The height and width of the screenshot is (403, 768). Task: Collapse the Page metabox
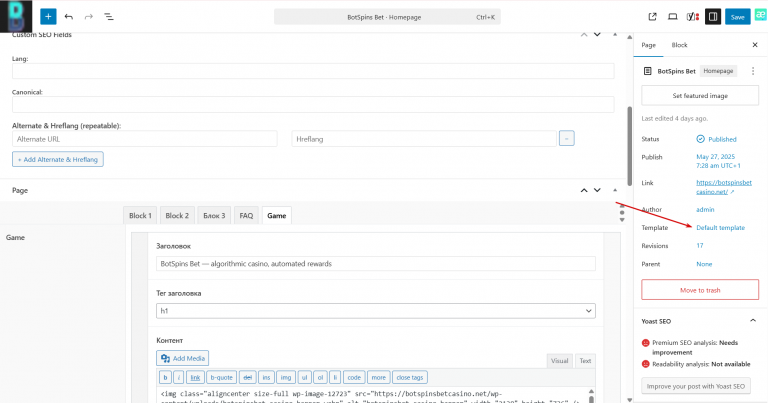(x=615, y=190)
